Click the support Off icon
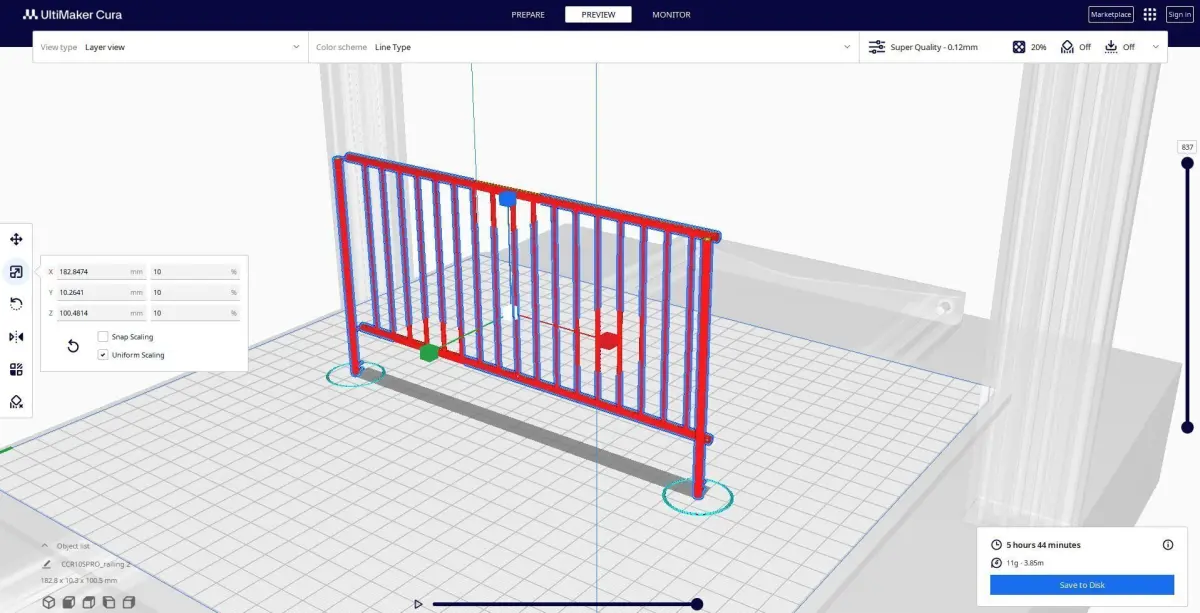Screen dimensions: 1200x613 coord(1067,47)
